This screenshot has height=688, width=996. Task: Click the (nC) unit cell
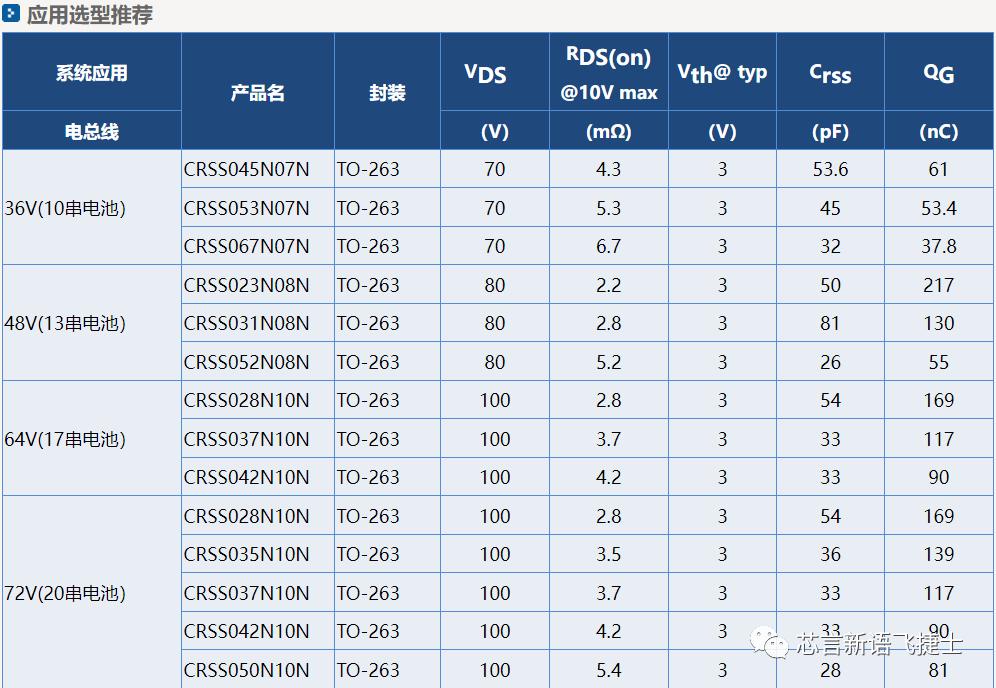coord(939,131)
